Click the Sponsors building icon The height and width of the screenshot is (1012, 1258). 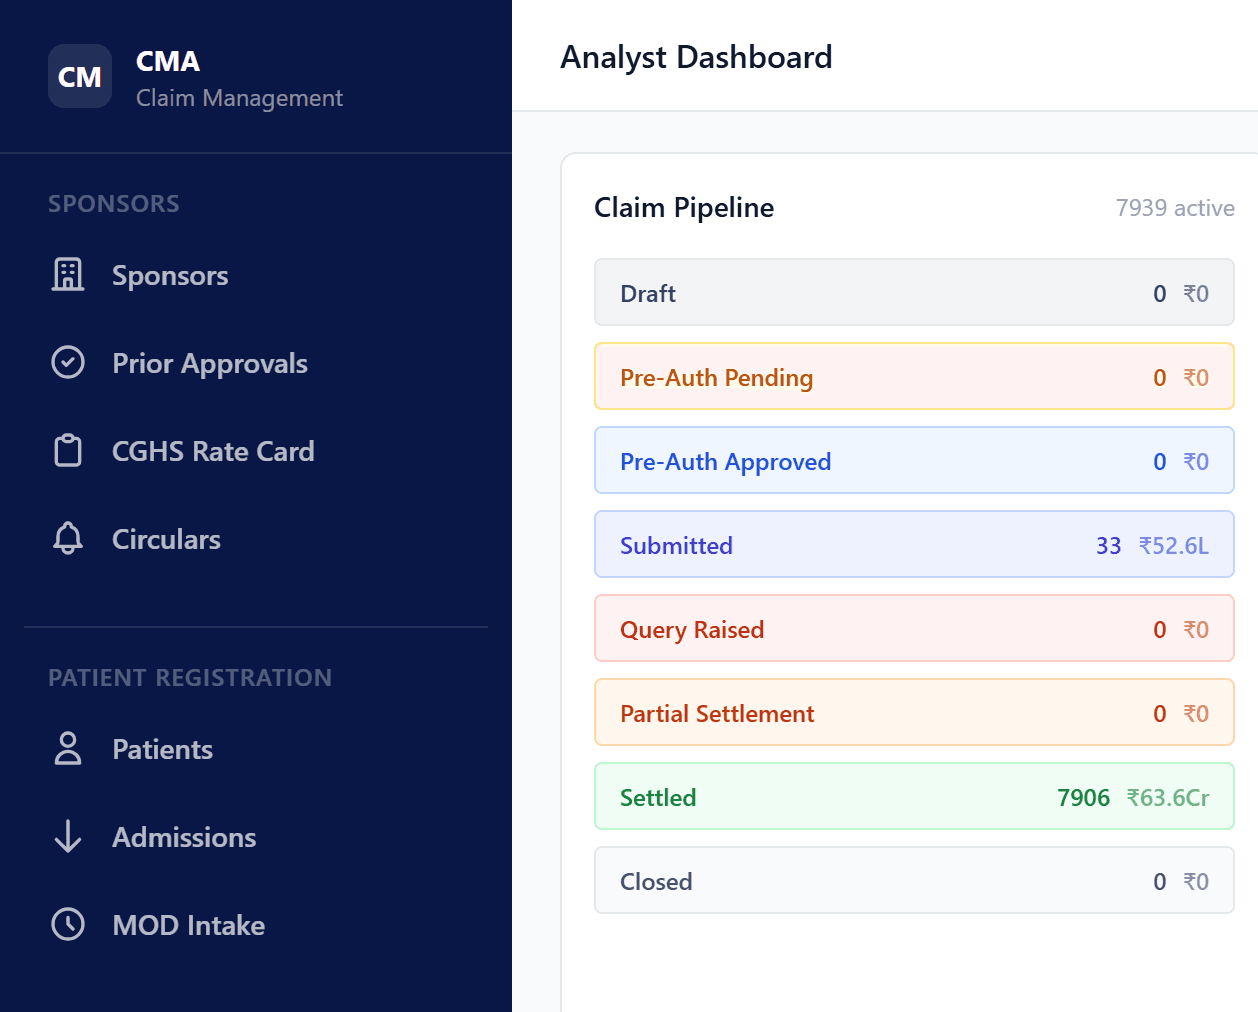tap(68, 275)
